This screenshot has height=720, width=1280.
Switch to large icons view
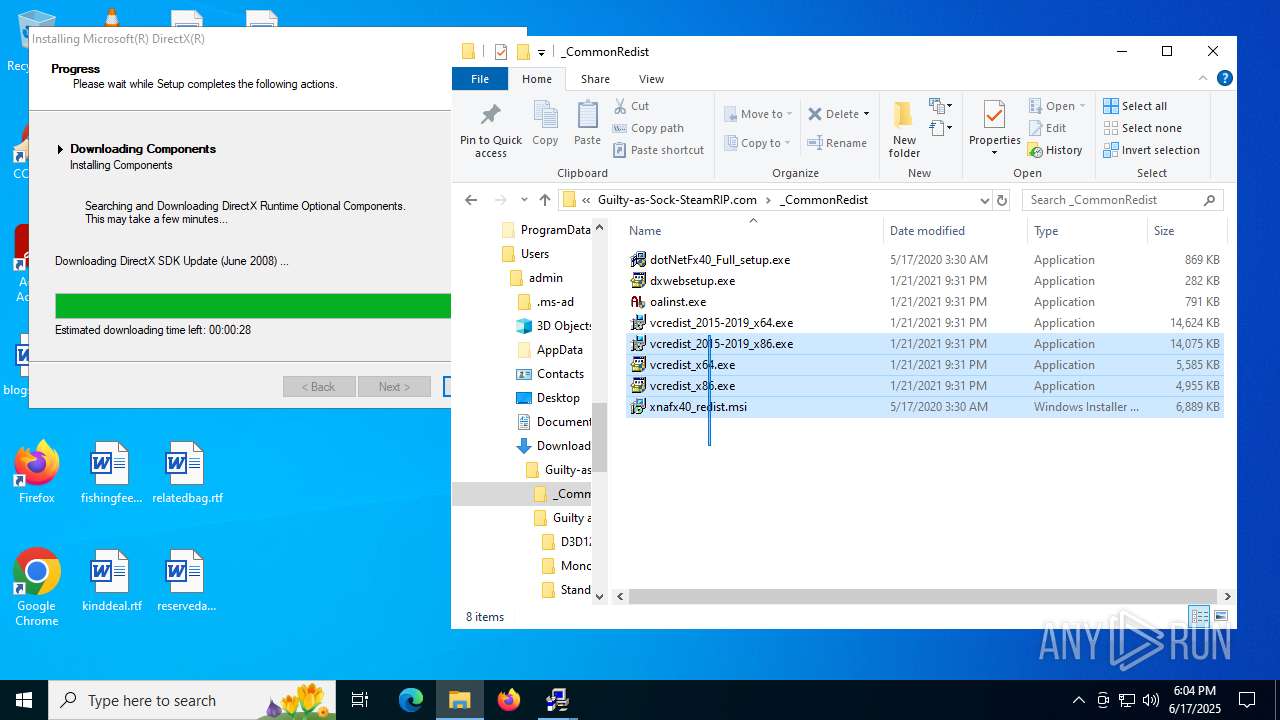tap(1220, 616)
